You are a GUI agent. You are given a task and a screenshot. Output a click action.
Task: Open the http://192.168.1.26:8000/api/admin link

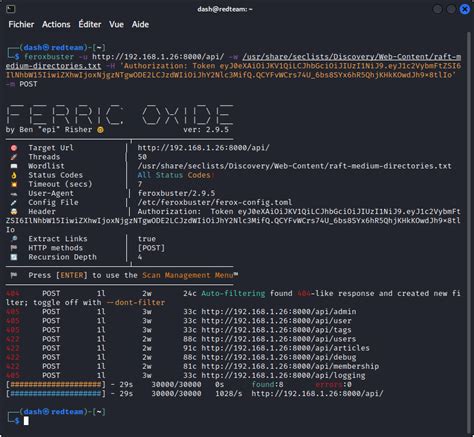coord(279,312)
